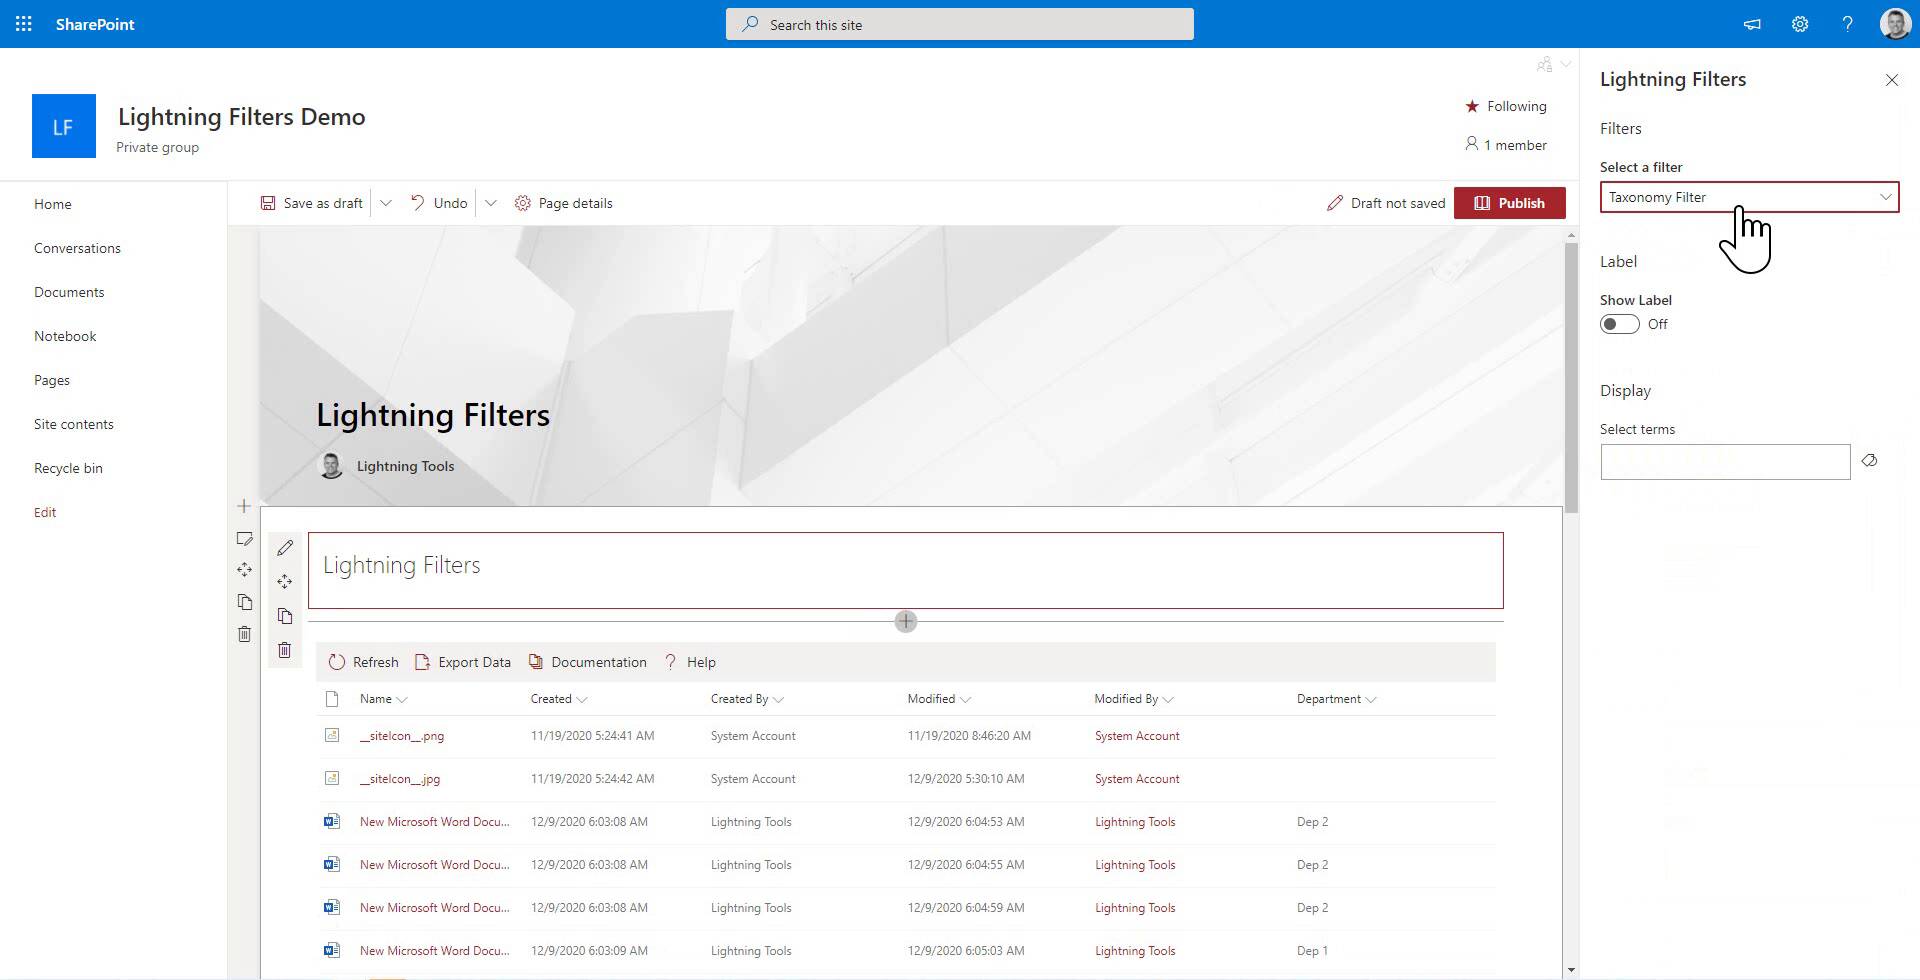Click the delete section trash icon
This screenshot has height=980, width=1920.
(x=244, y=634)
